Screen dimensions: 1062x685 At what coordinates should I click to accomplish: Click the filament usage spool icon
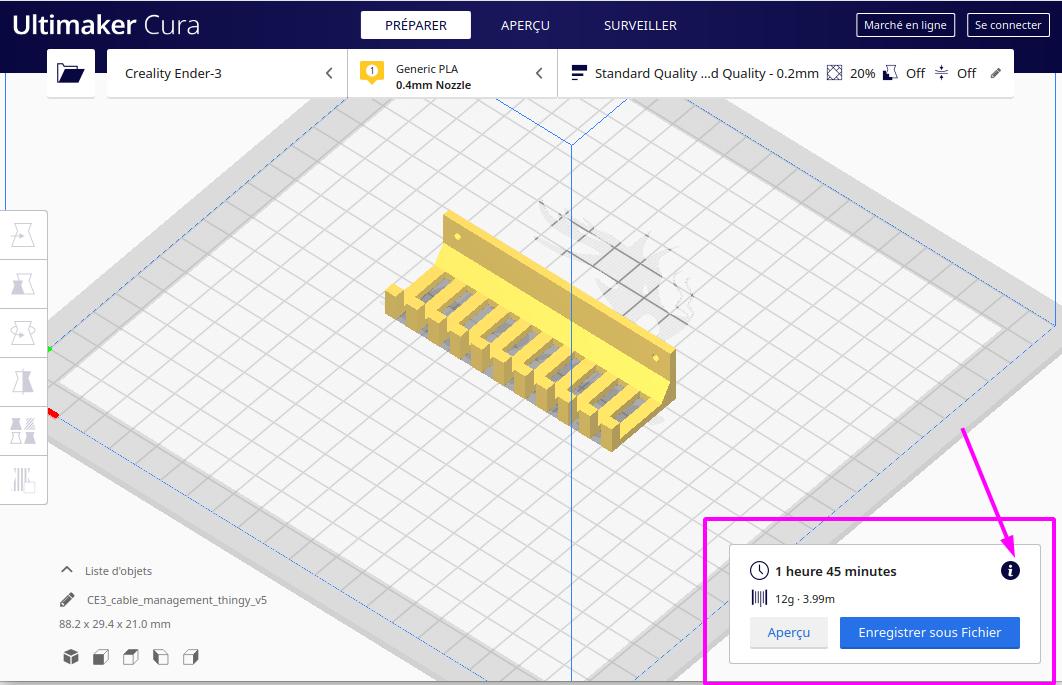pyautogui.click(x=759, y=598)
